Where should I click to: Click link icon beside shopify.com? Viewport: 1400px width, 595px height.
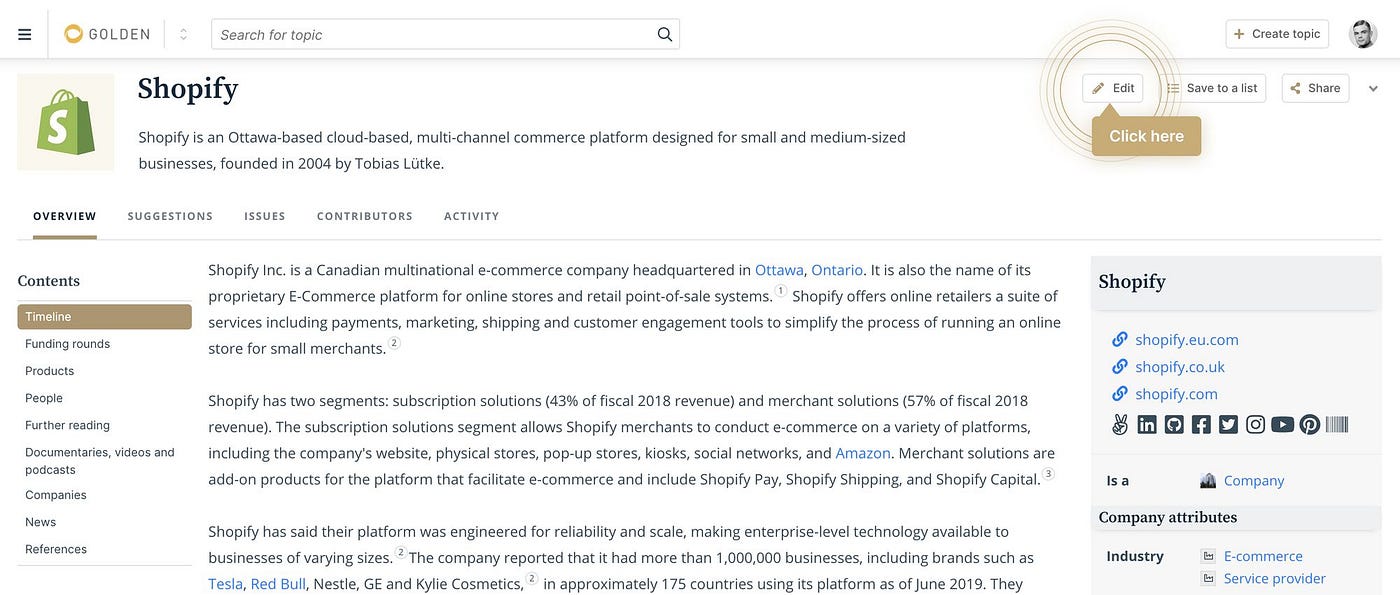pyautogui.click(x=1120, y=394)
